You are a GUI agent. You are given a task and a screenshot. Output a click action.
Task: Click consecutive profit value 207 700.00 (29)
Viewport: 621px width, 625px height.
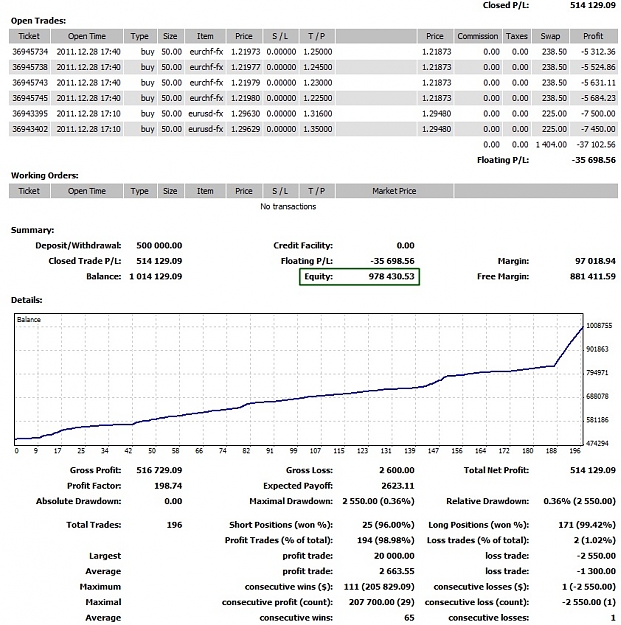tap(381, 602)
